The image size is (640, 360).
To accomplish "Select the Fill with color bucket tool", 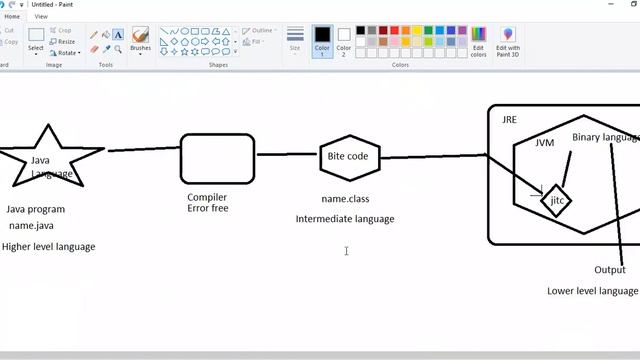I will tap(106, 35).
